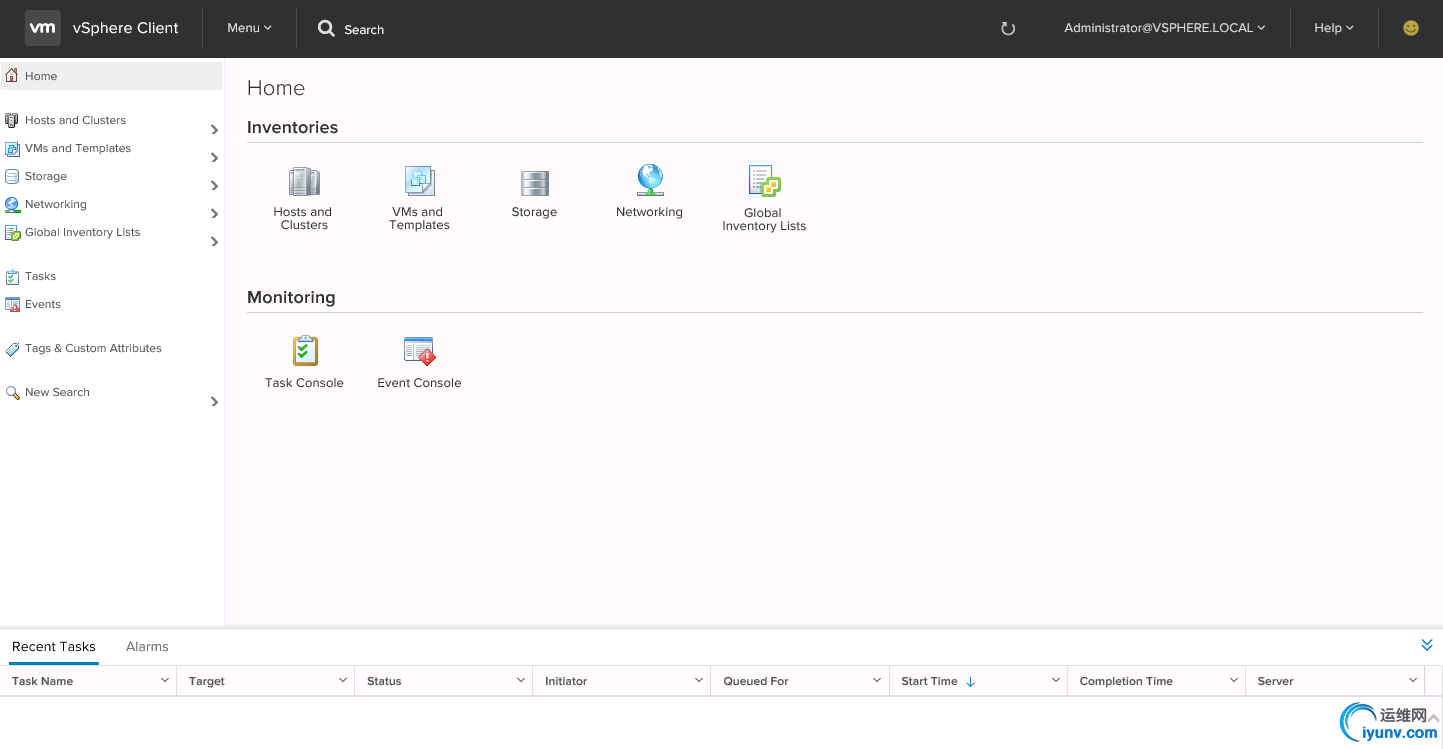Open Event Console label link

[x=419, y=383]
